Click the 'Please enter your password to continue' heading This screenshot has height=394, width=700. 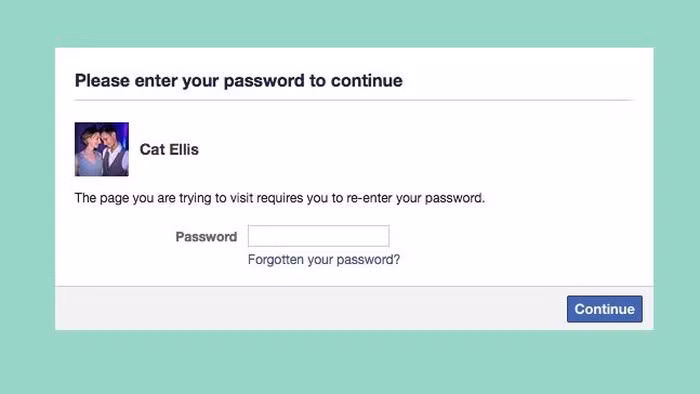click(x=238, y=81)
